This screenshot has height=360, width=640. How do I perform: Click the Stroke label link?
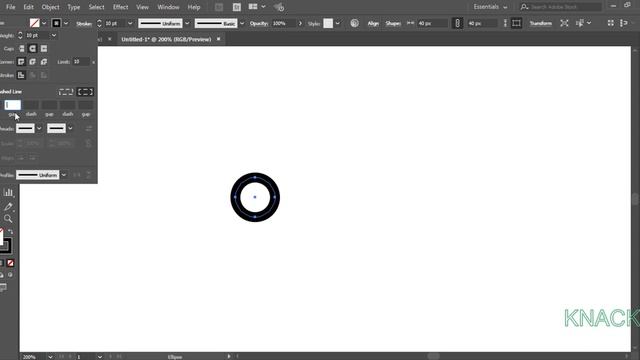click(84, 24)
